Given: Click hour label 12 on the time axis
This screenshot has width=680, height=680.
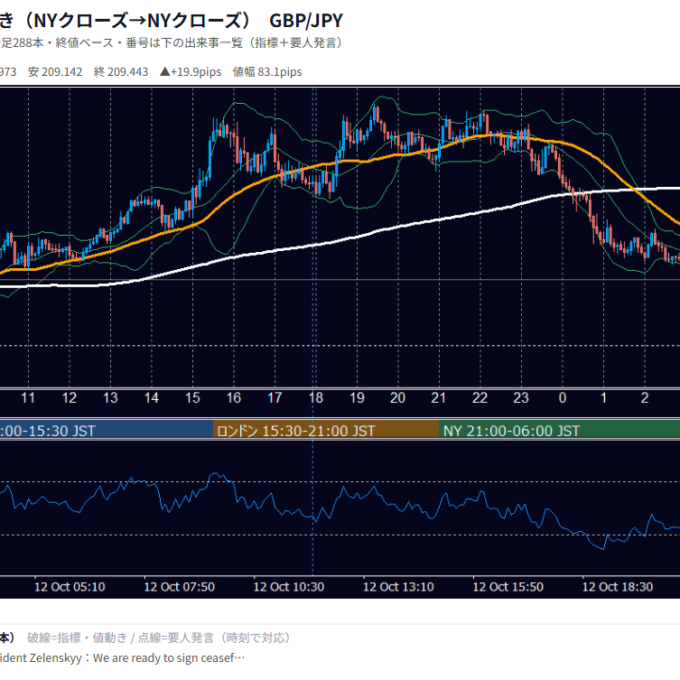Looking at the screenshot, I should click(x=69, y=398).
